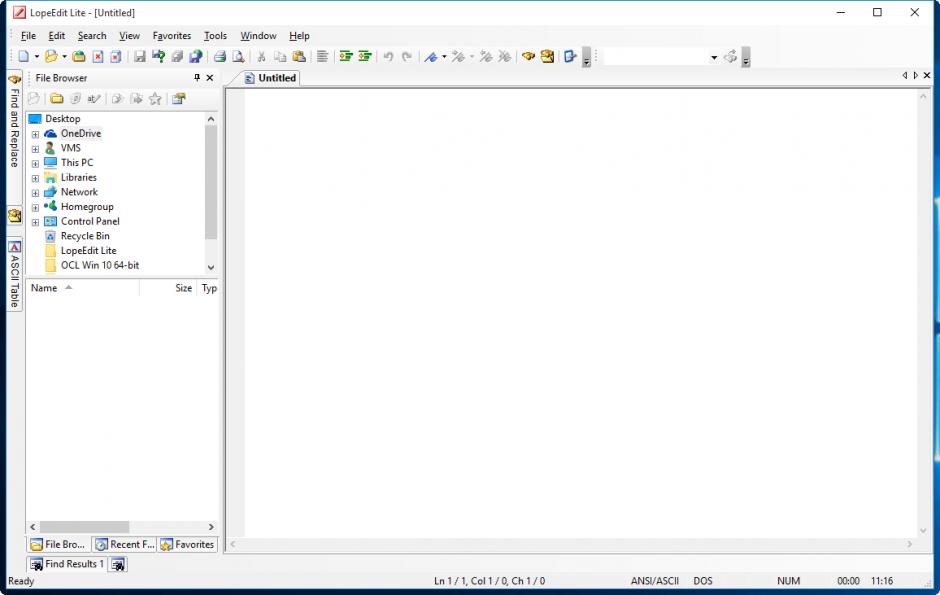Select the LopeEdit Lite folder
940x595 pixels.
pos(88,250)
